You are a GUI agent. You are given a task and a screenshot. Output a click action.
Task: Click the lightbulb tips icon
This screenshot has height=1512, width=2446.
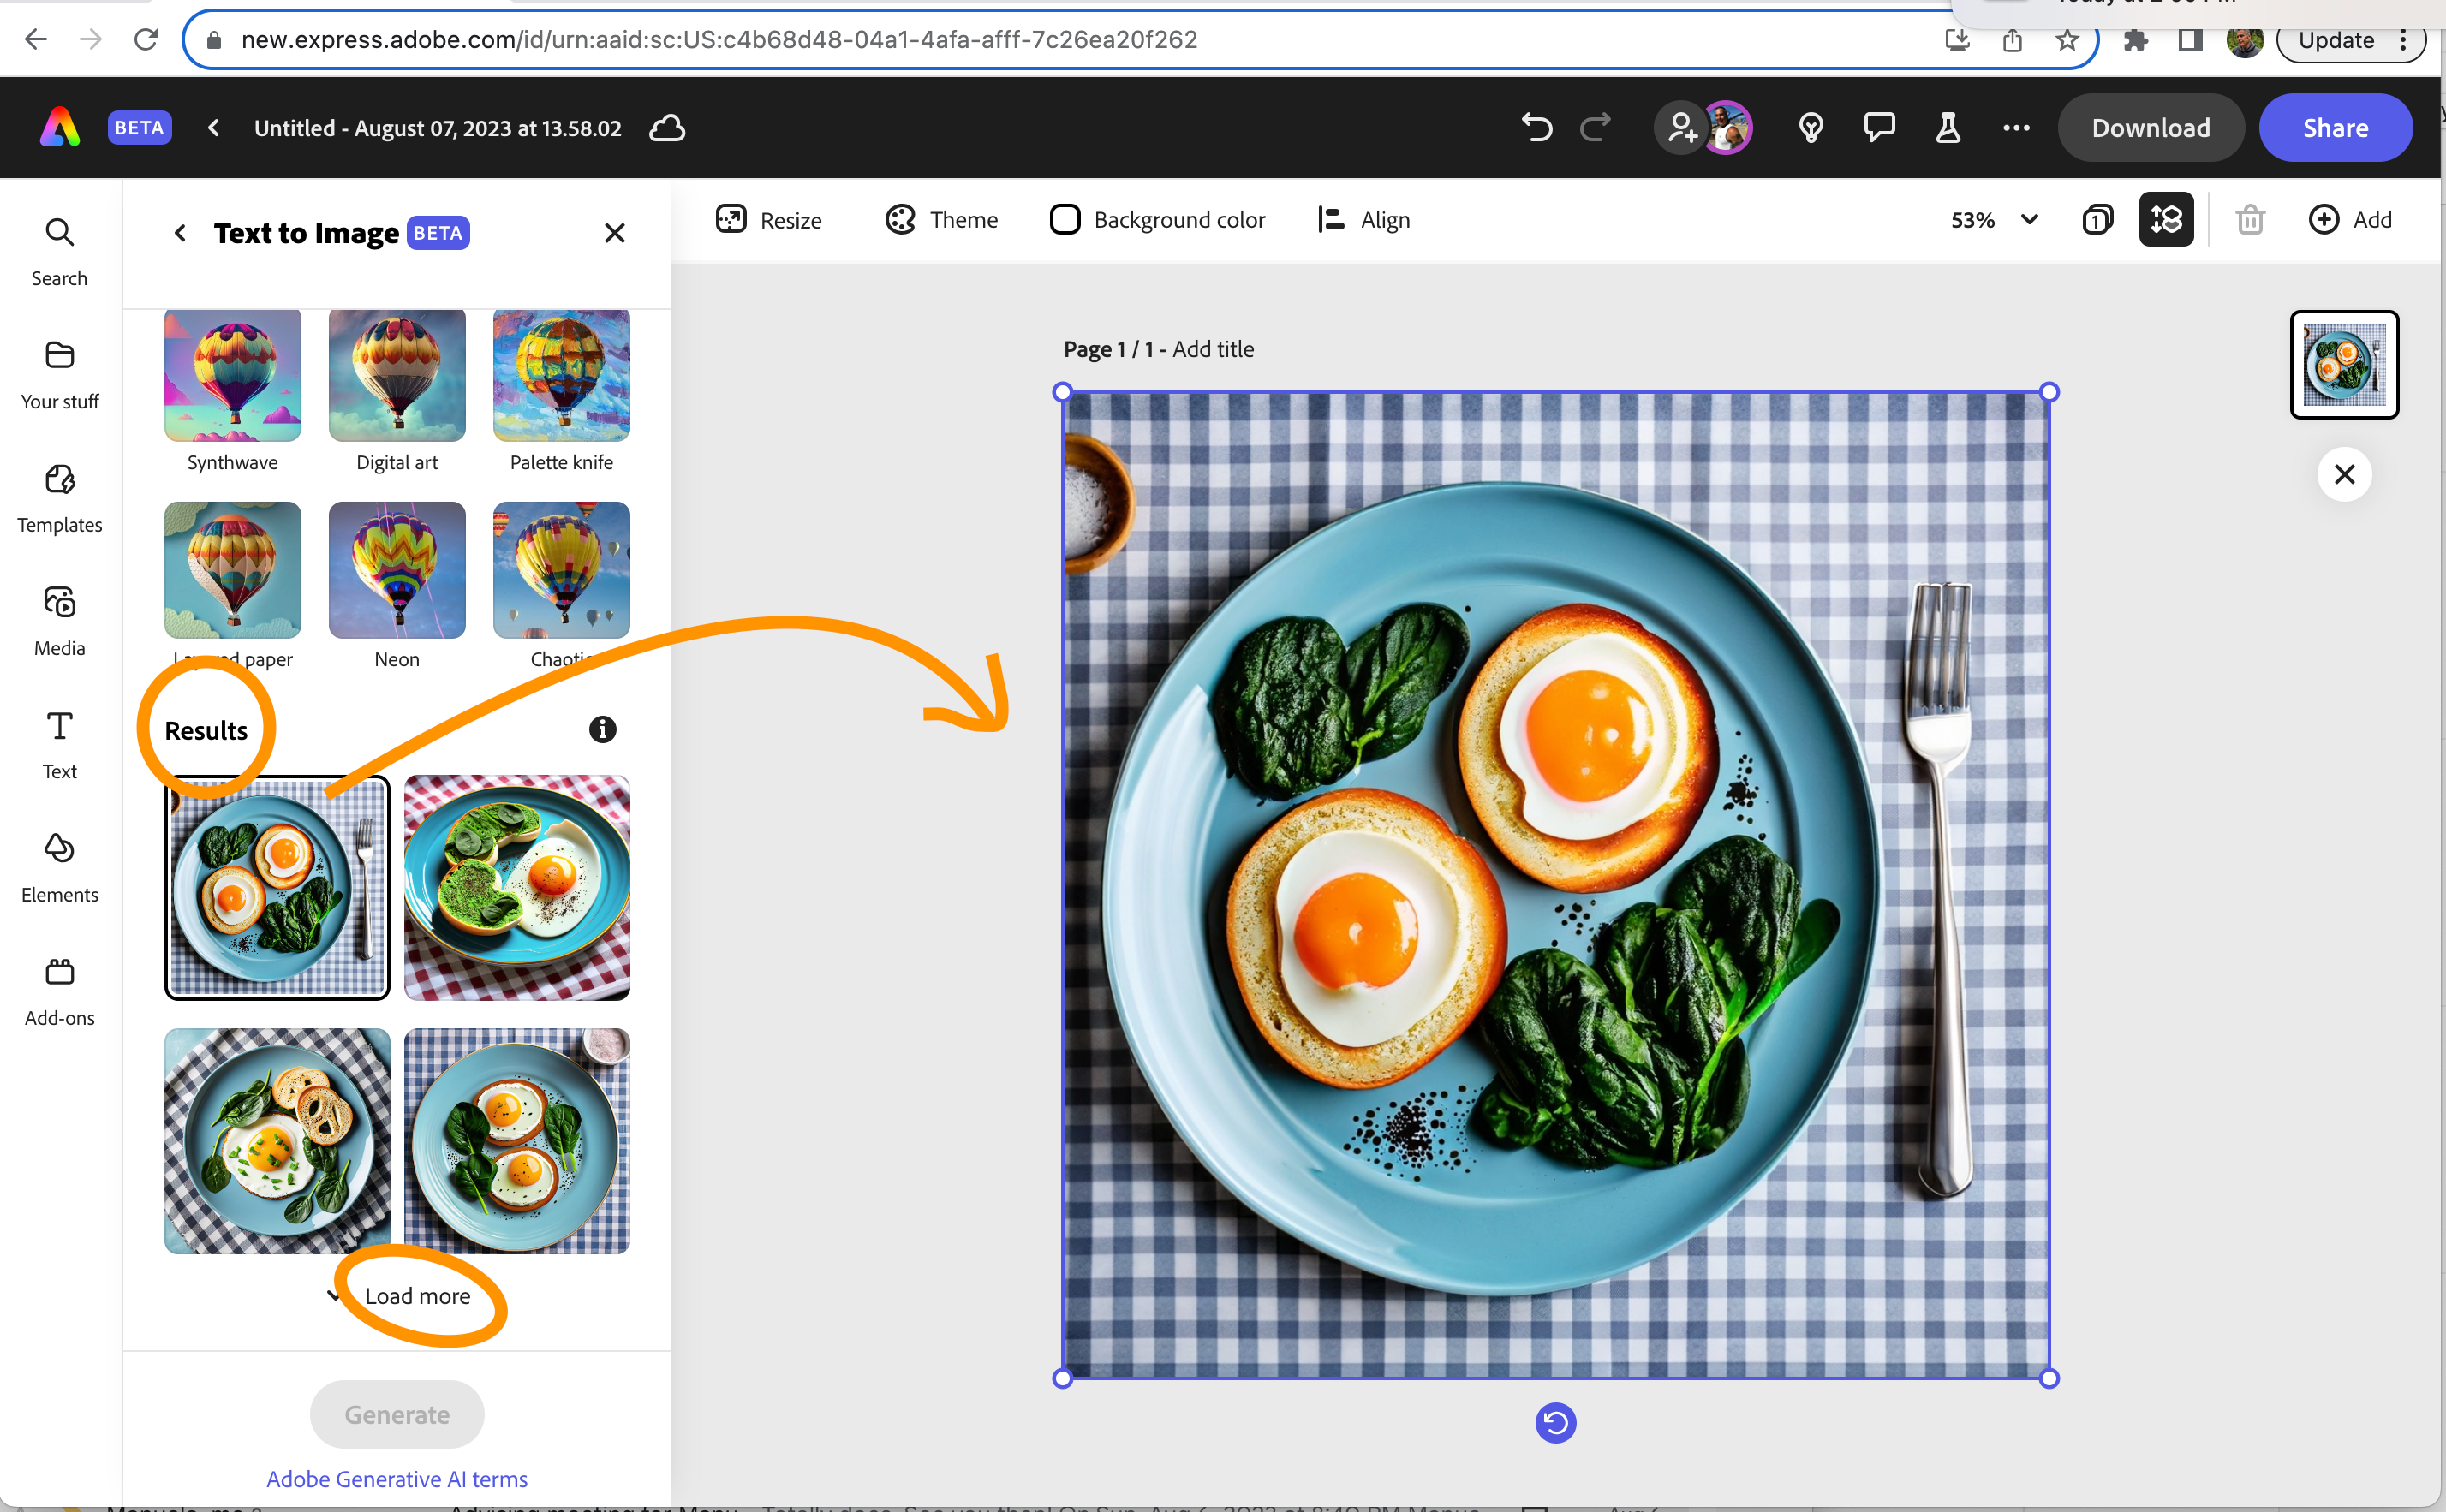(1811, 128)
